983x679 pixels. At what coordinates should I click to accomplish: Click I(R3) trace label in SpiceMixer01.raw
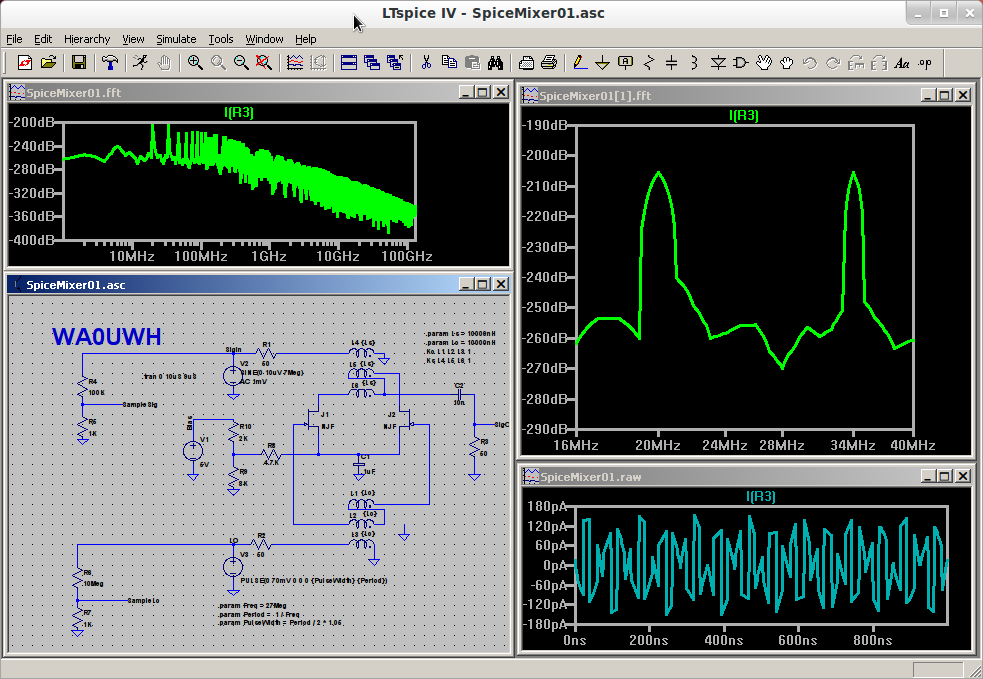(x=761, y=496)
